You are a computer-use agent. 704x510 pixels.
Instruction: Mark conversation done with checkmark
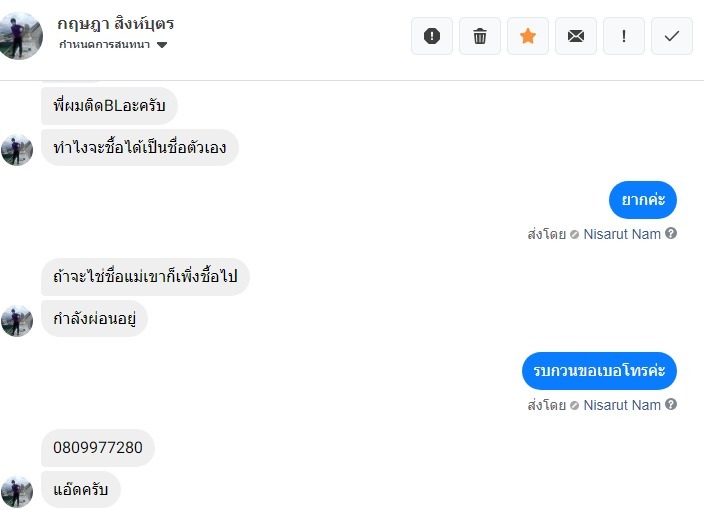pos(672,36)
